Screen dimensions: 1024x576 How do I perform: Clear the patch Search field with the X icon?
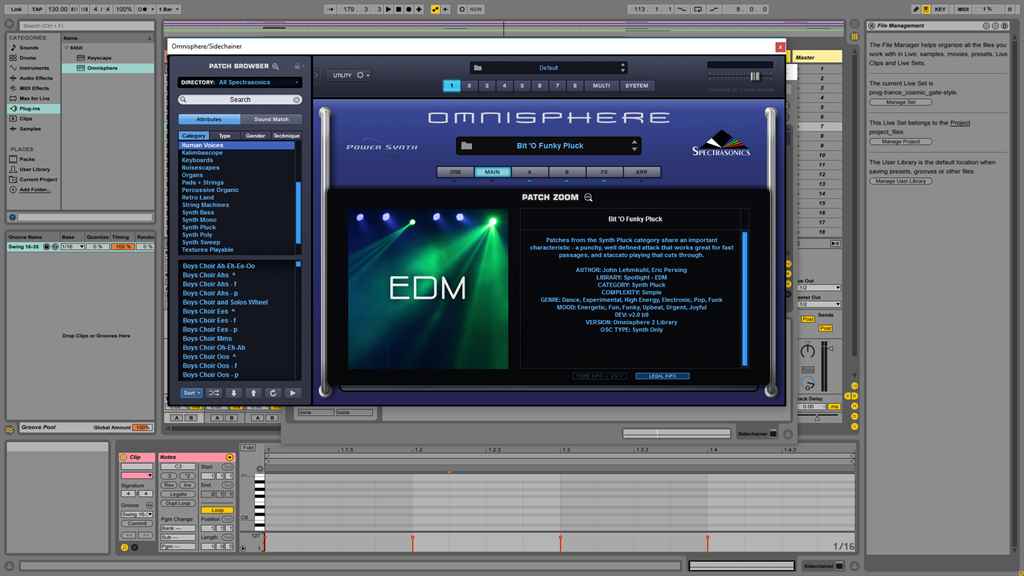click(x=296, y=100)
